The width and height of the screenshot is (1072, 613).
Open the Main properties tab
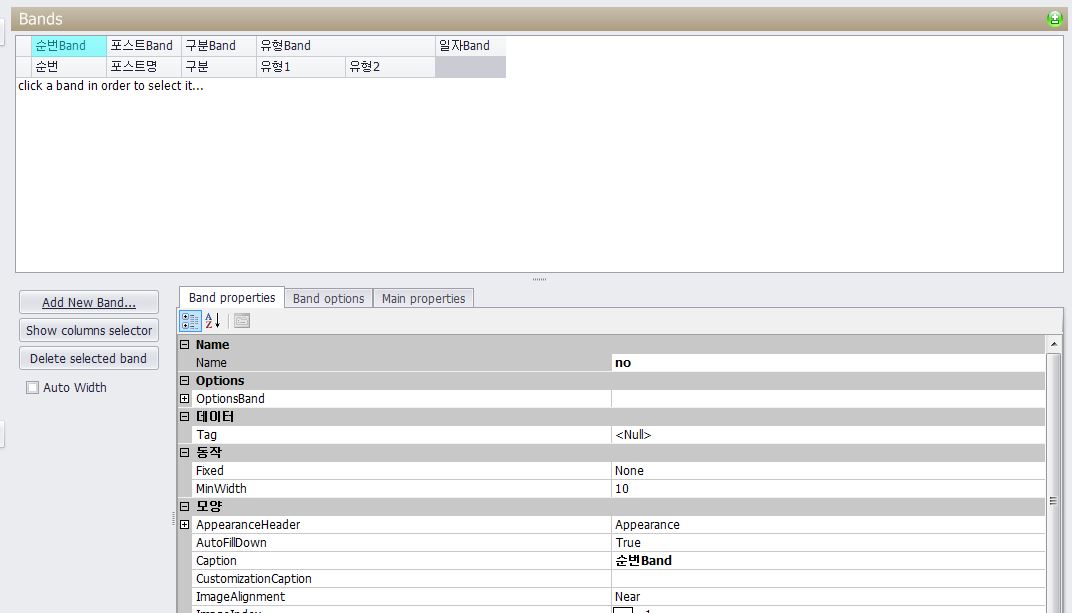(x=423, y=299)
